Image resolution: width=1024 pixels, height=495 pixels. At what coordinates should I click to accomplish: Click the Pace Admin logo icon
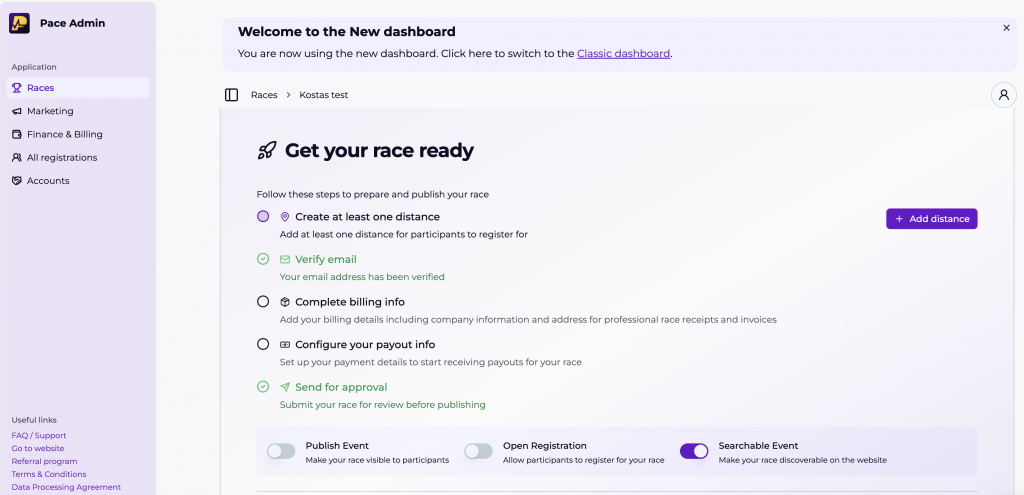click(x=20, y=23)
